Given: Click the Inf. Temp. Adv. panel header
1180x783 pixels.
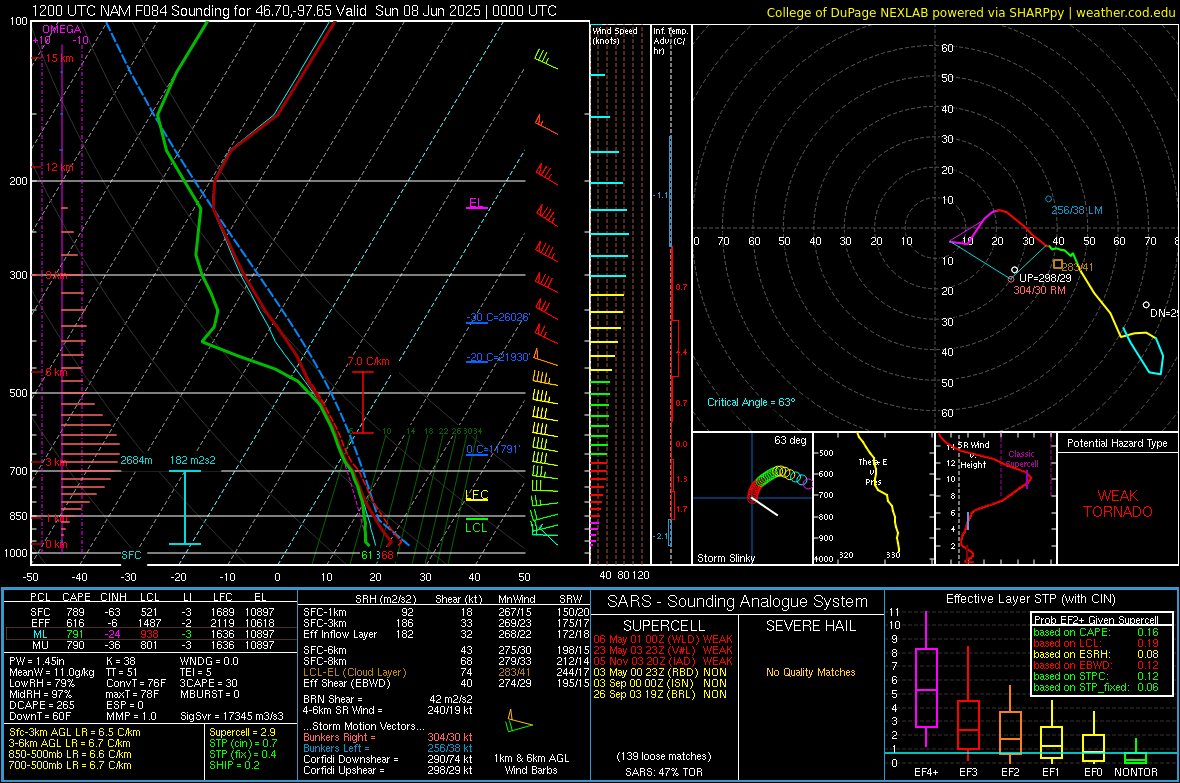Looking at the screenshot, I should click(670, 41).
